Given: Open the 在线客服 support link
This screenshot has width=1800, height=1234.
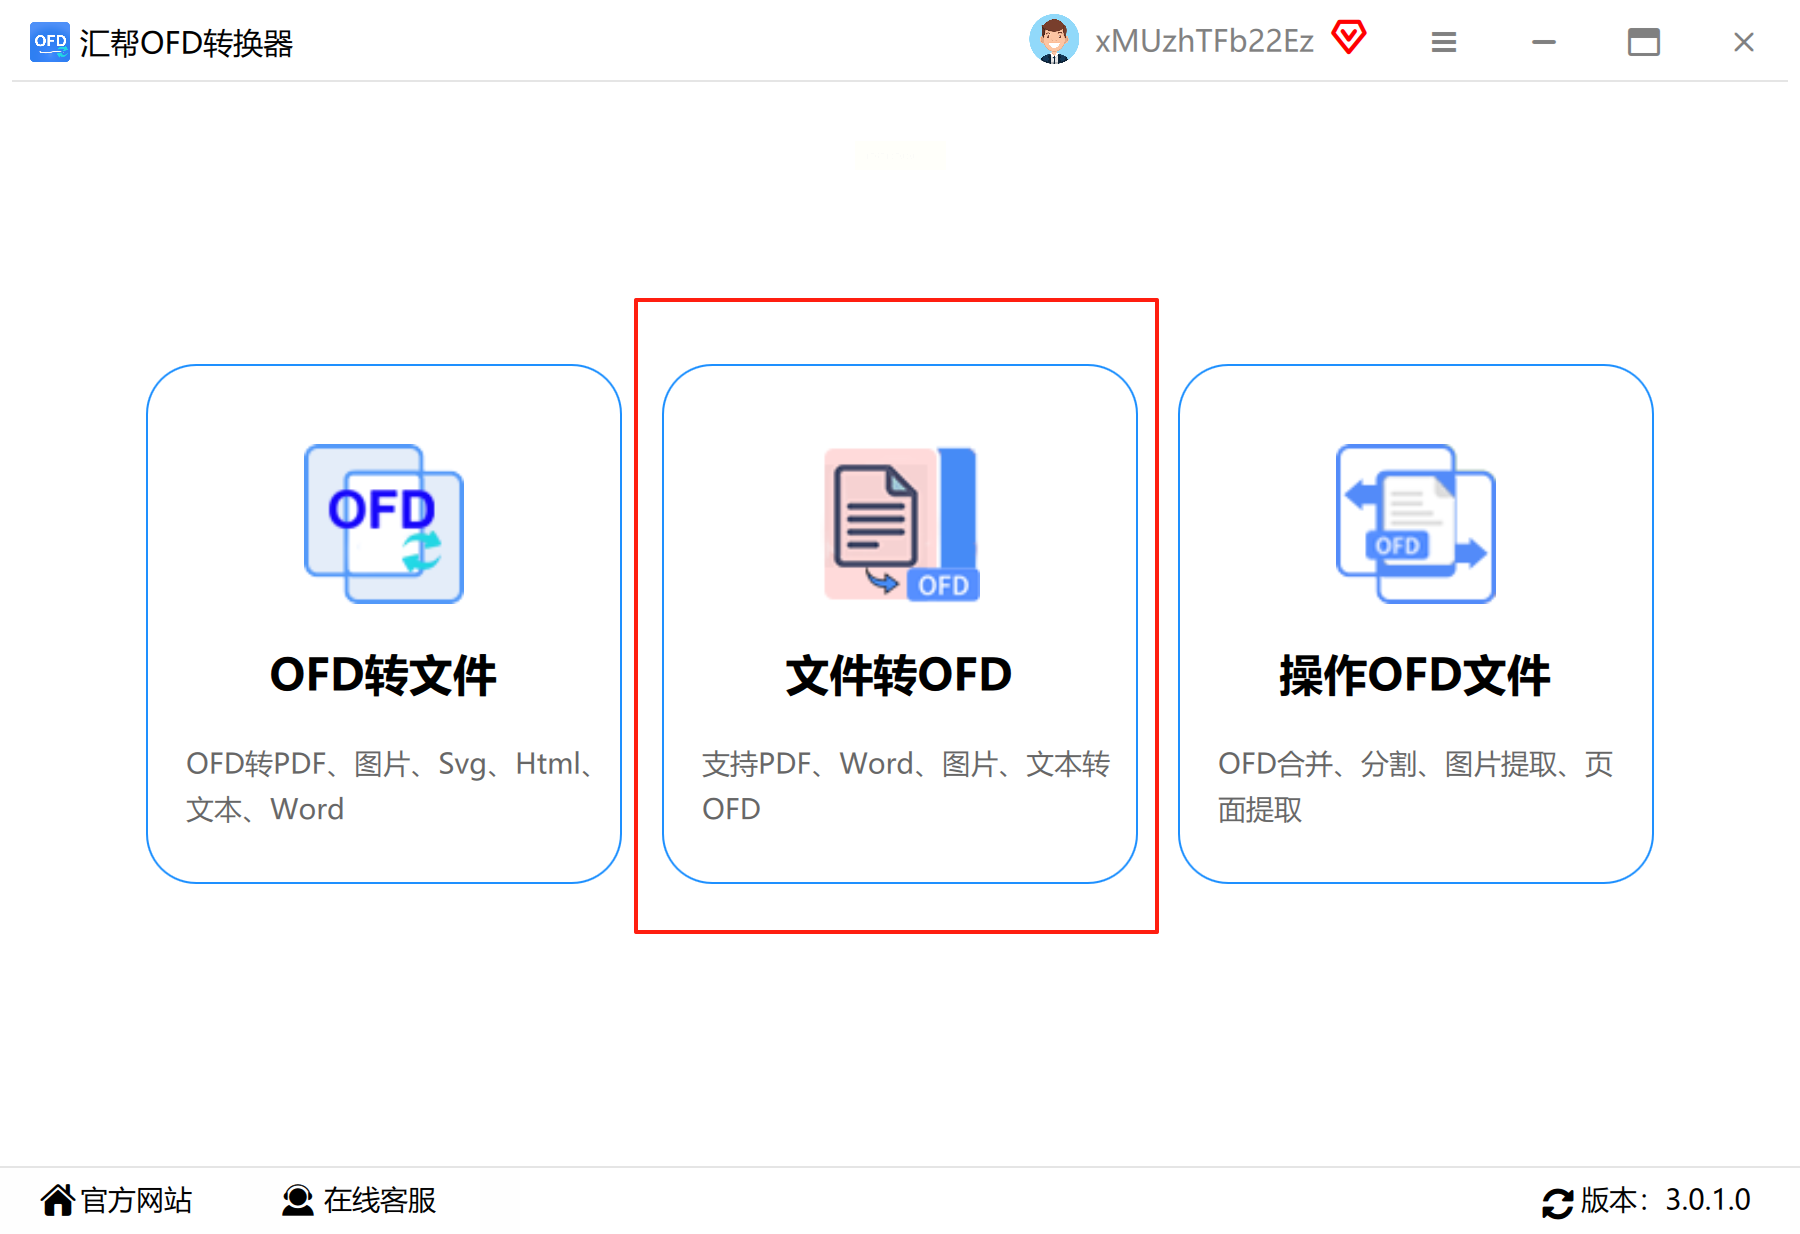Looking at the screenshot, I should (380, 1200).
